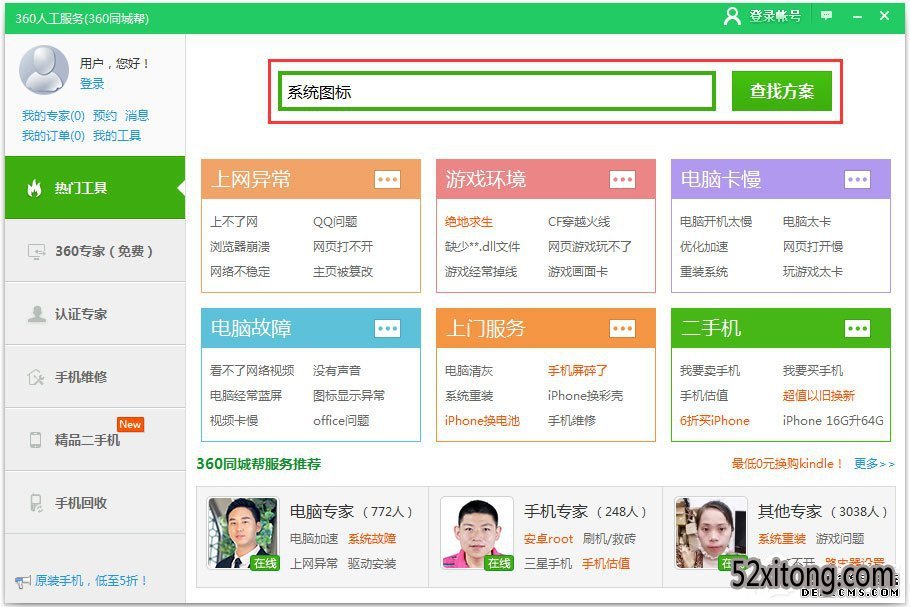The image size is (910, 607).
Task: Select 浏览器崩溃 item
Action: [240, 247]
